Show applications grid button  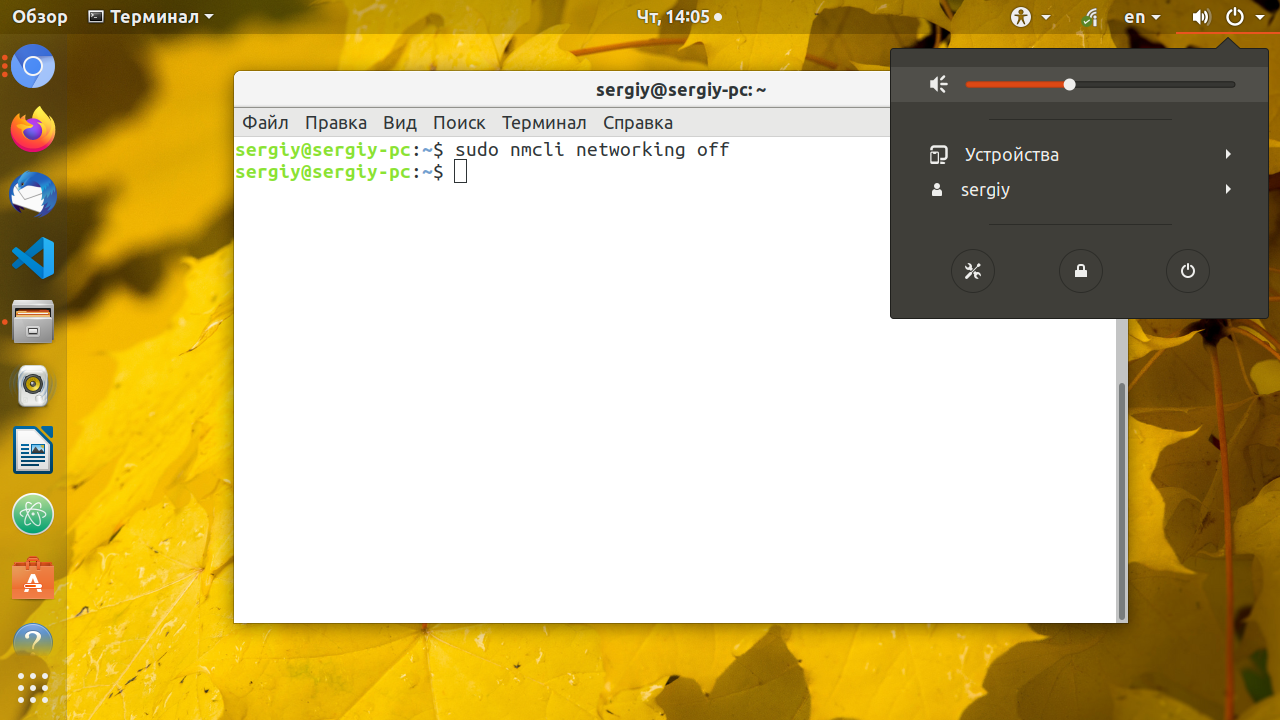tap(33, 687)
